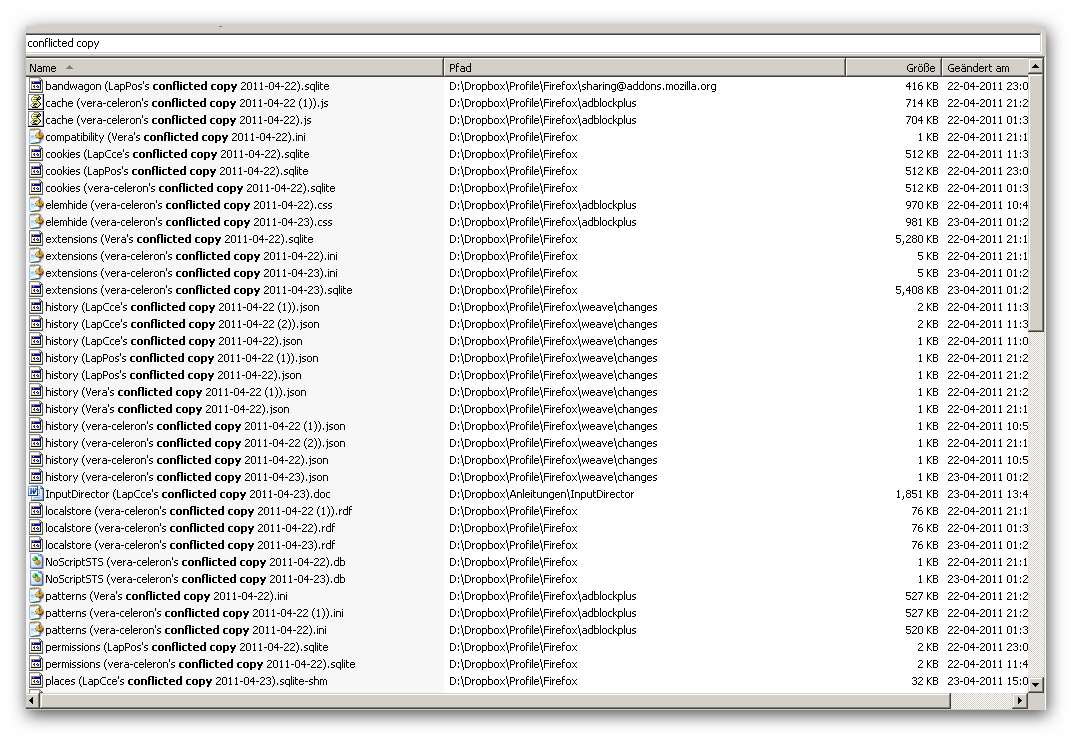The width and height of the screenshot is (1072, 736).
Task: Click the 970 KB size cell
Action: (x=922, y=205)
